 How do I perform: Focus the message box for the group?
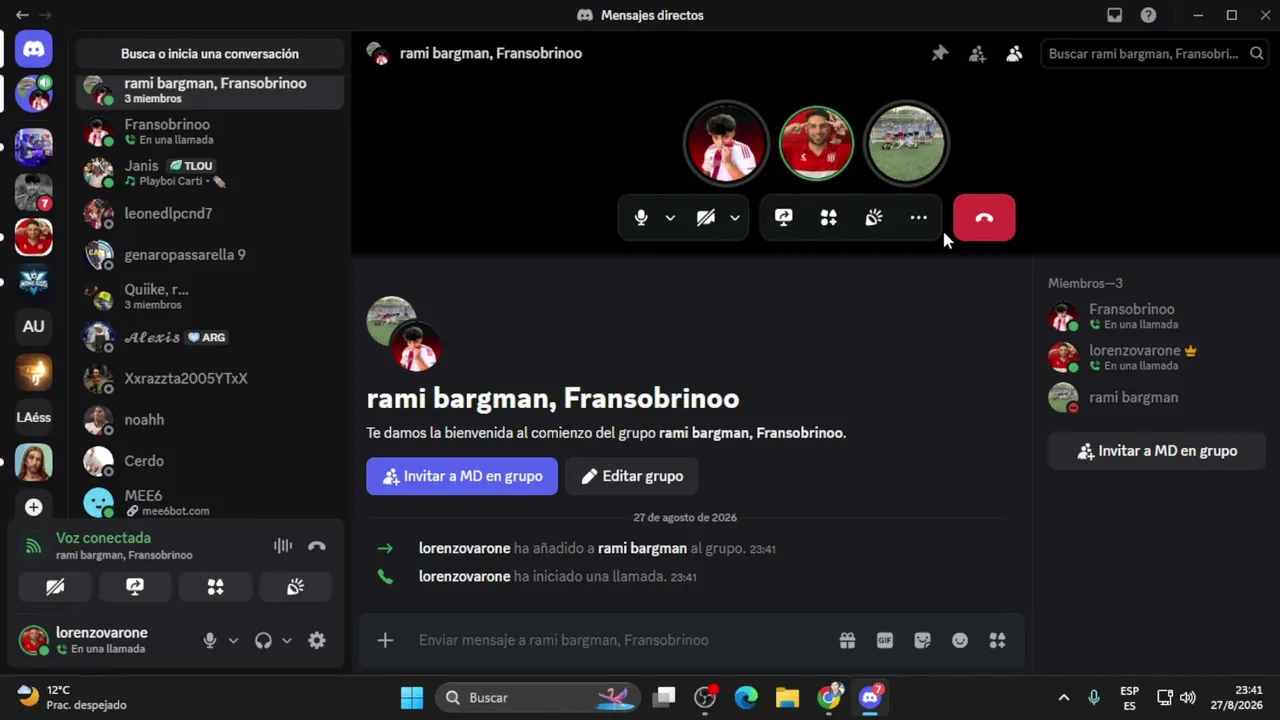(620, 641)
